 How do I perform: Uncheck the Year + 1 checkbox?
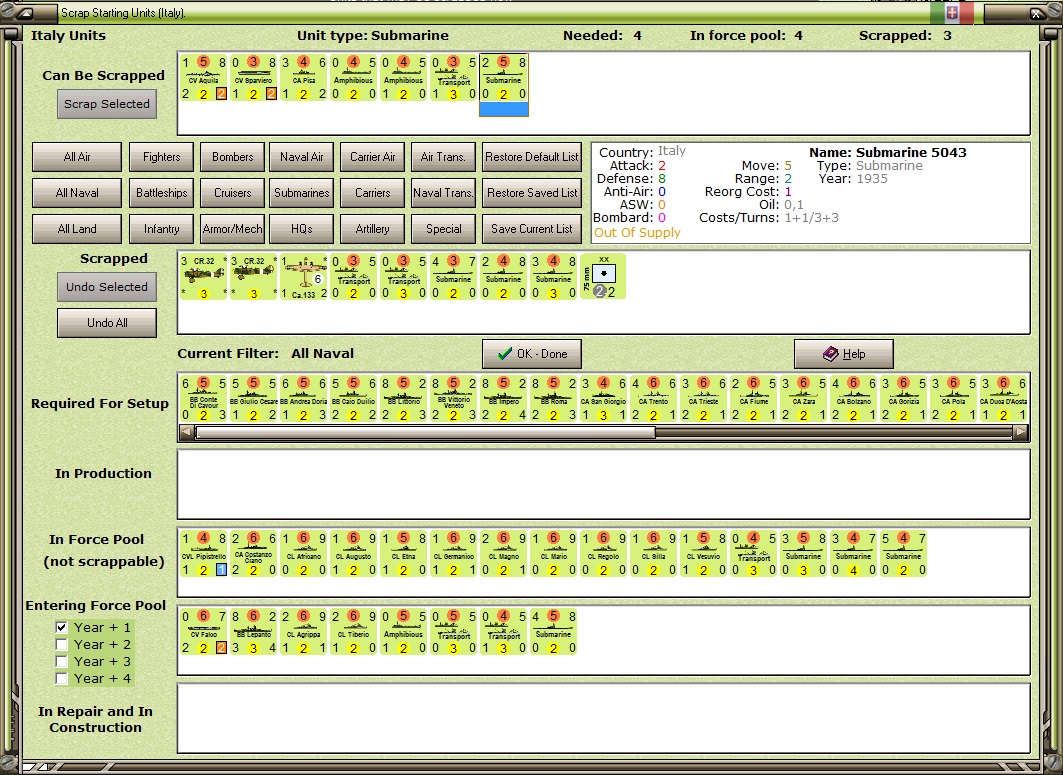[x=62, y=627]
